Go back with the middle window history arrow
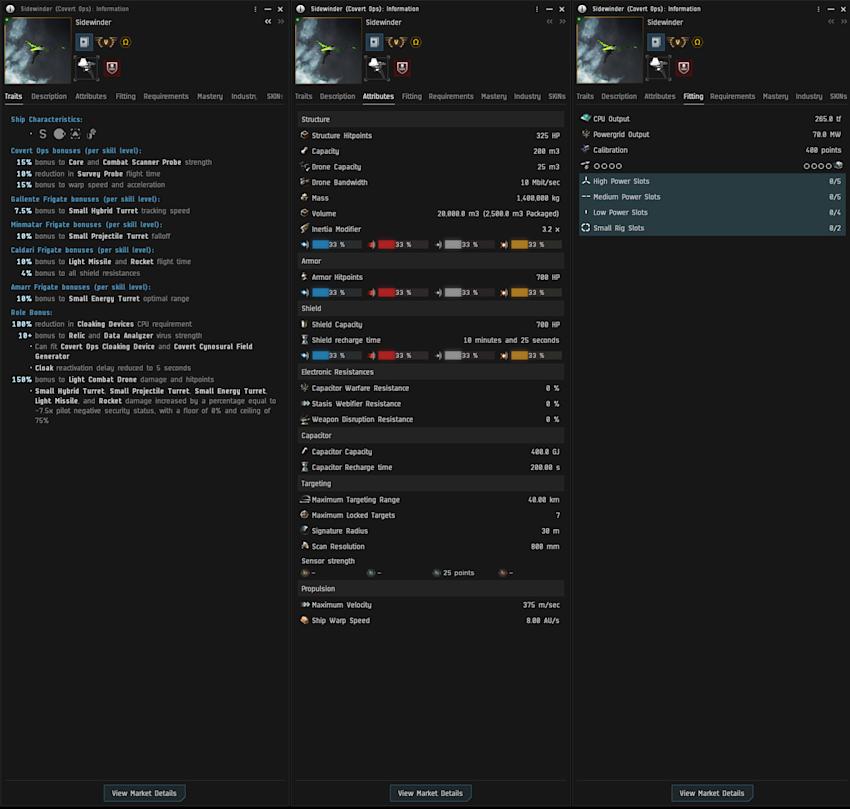Viewport: 850px width, 809px height. point(550,22)
